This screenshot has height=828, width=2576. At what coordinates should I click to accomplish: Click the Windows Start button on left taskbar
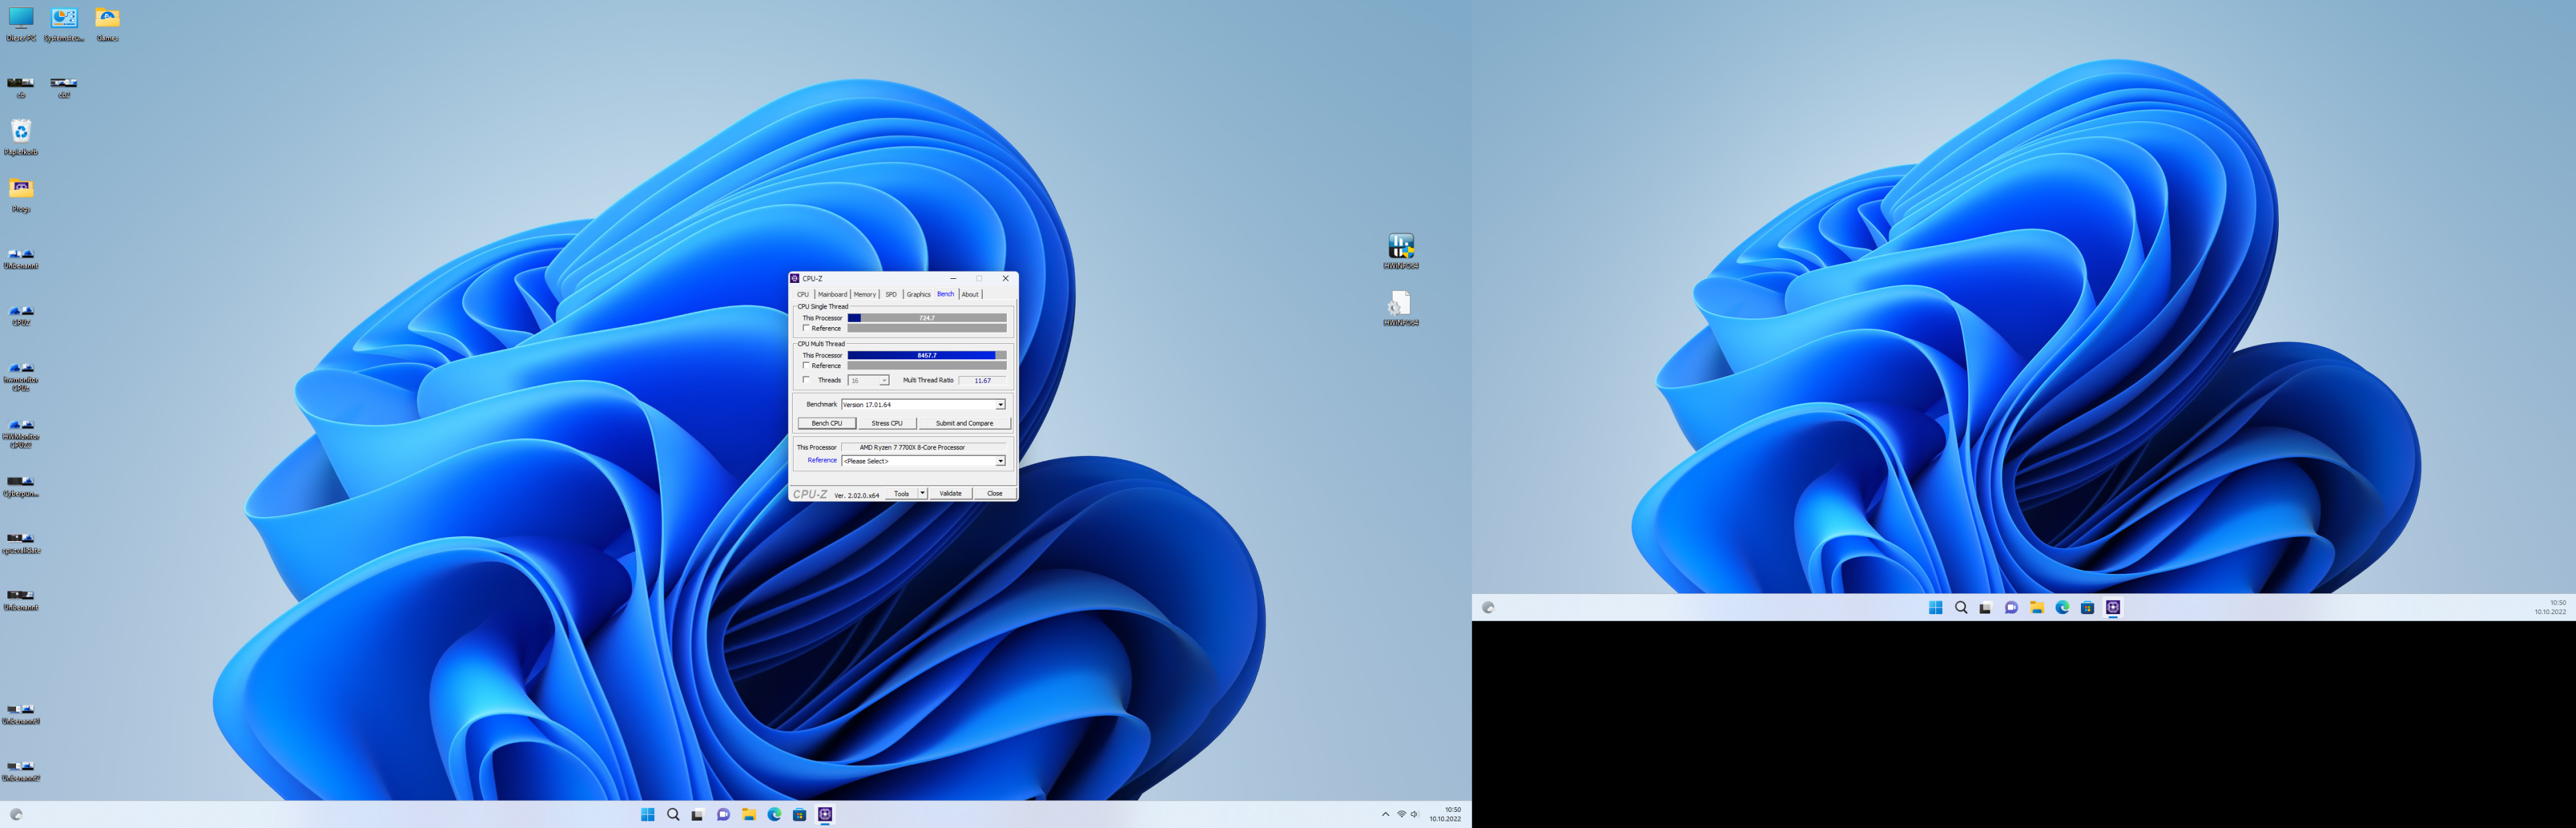647,814
